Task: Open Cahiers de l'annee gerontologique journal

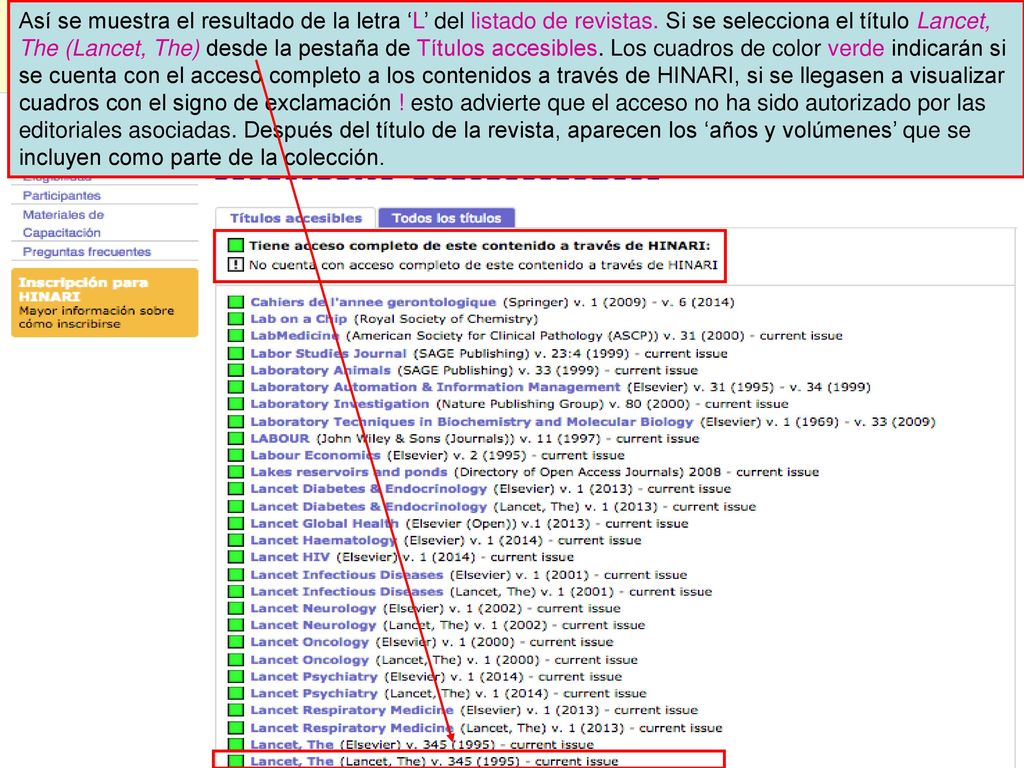Action: (x=373, y=302)
